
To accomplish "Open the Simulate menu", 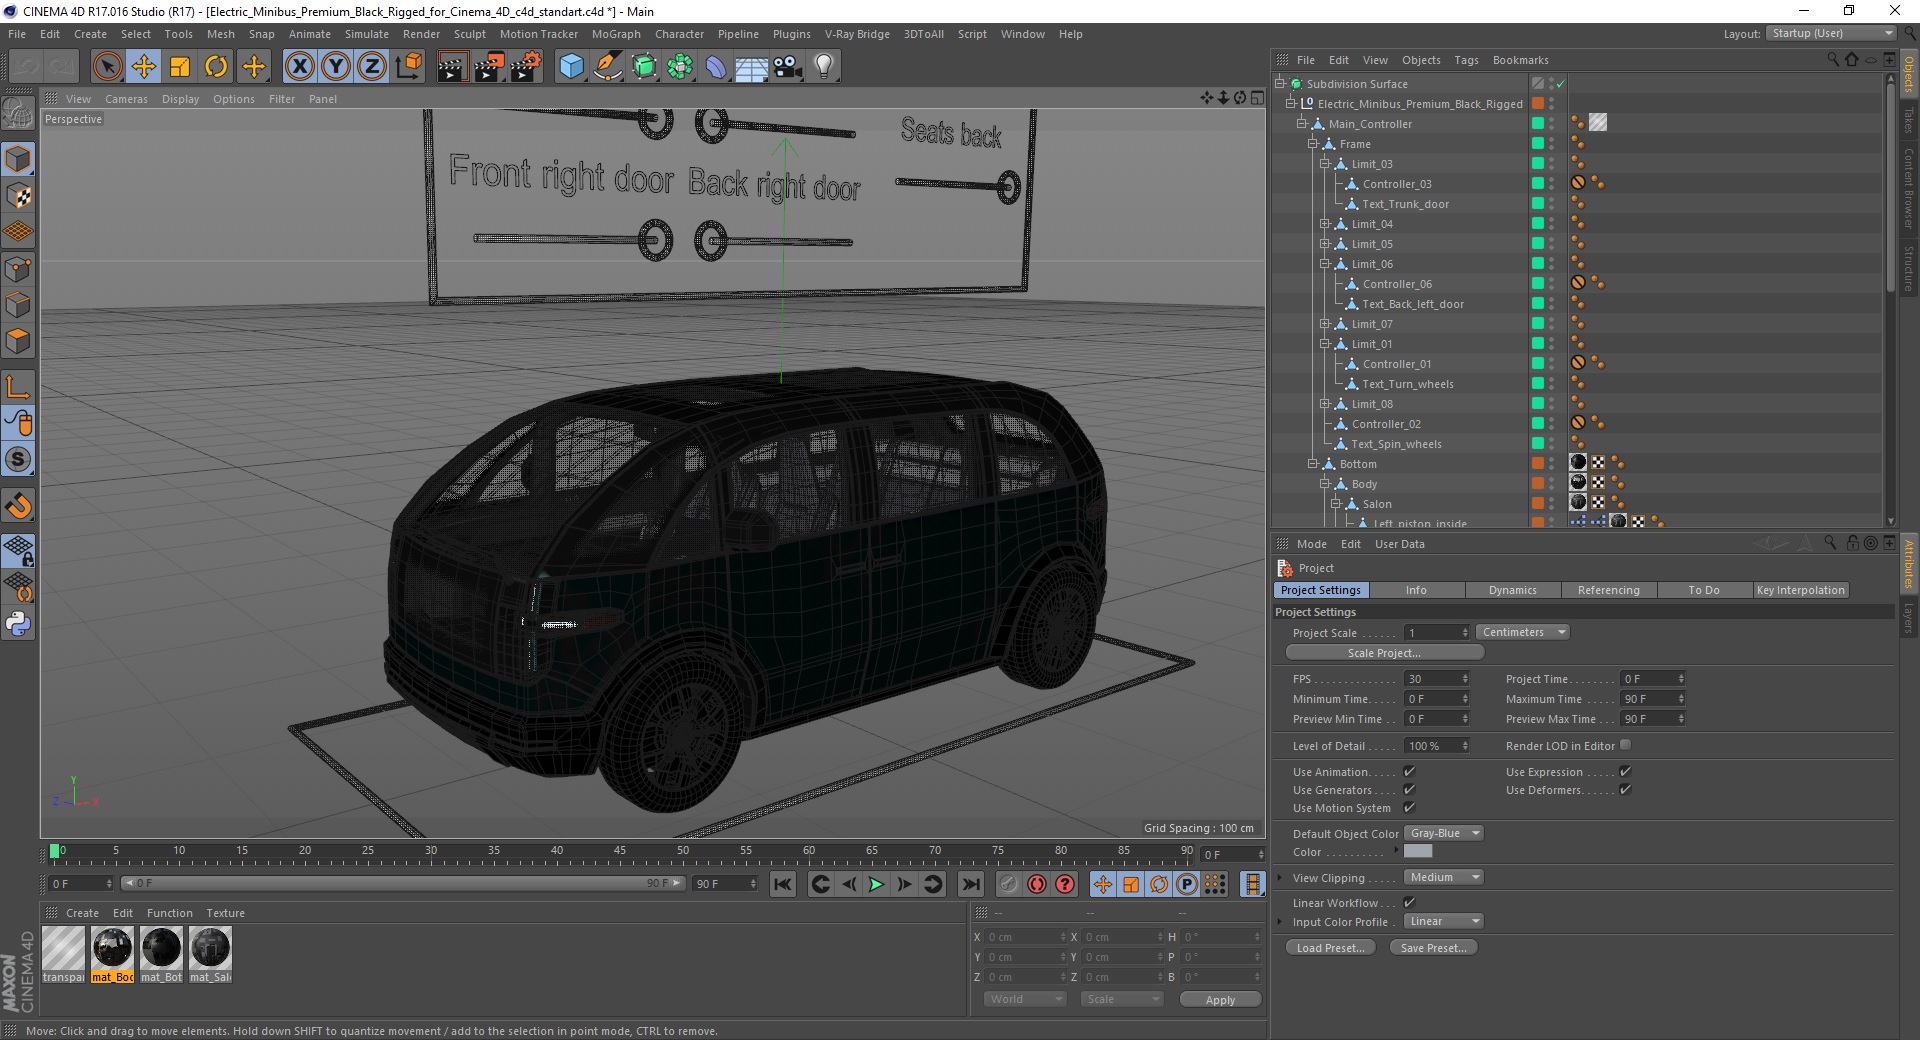I will coord(367,34).
